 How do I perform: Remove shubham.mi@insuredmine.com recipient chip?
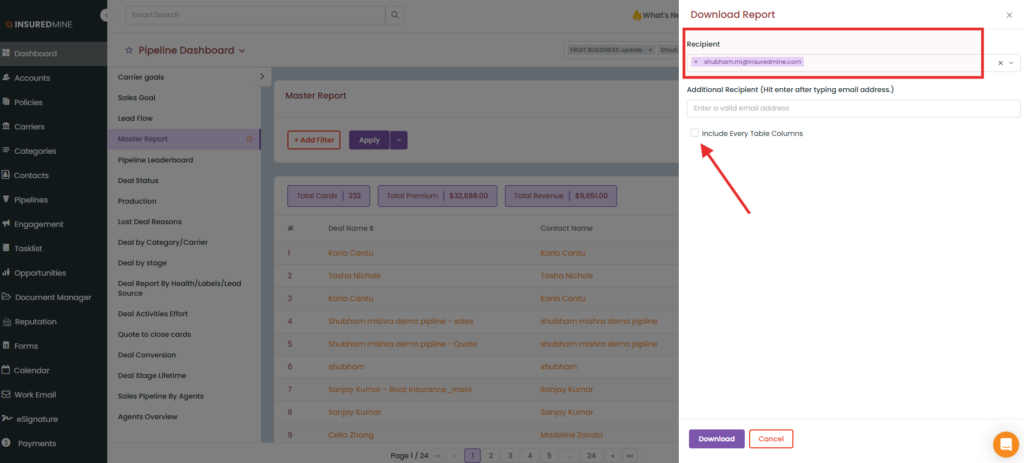(x=696, y=62)
